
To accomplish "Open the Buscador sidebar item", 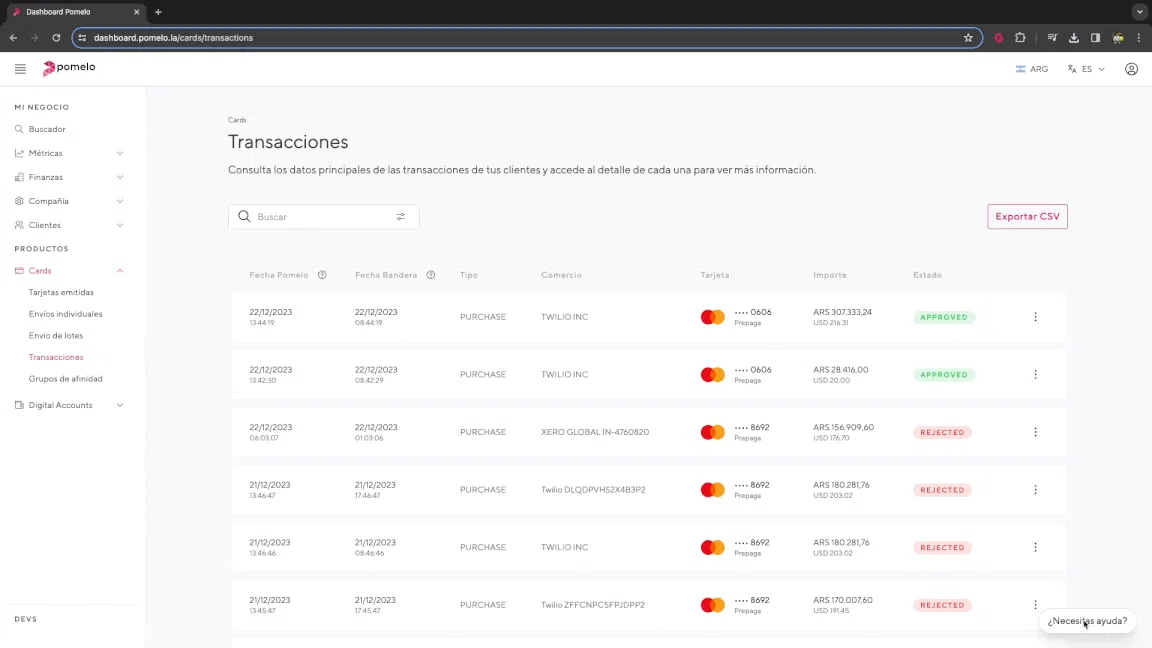I will pos(47,129).
